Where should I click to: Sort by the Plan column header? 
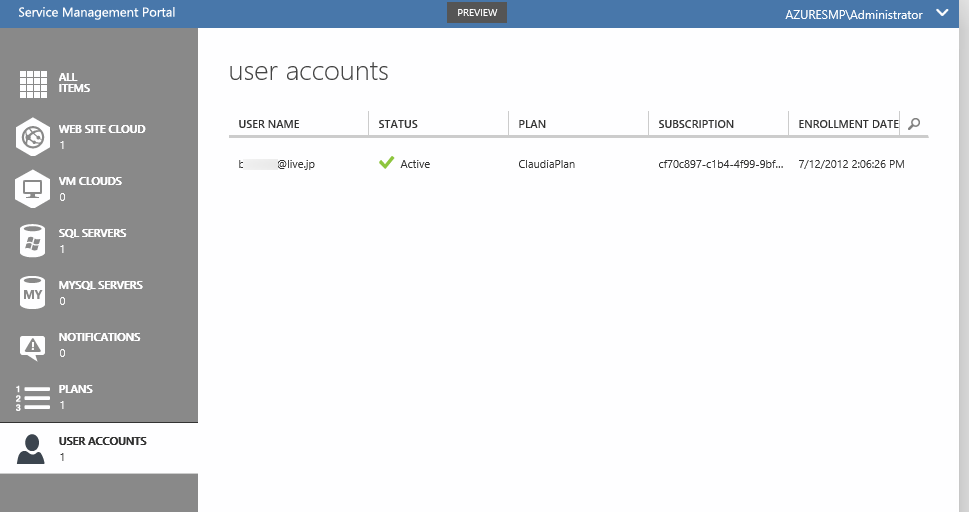tap(532, 124)
